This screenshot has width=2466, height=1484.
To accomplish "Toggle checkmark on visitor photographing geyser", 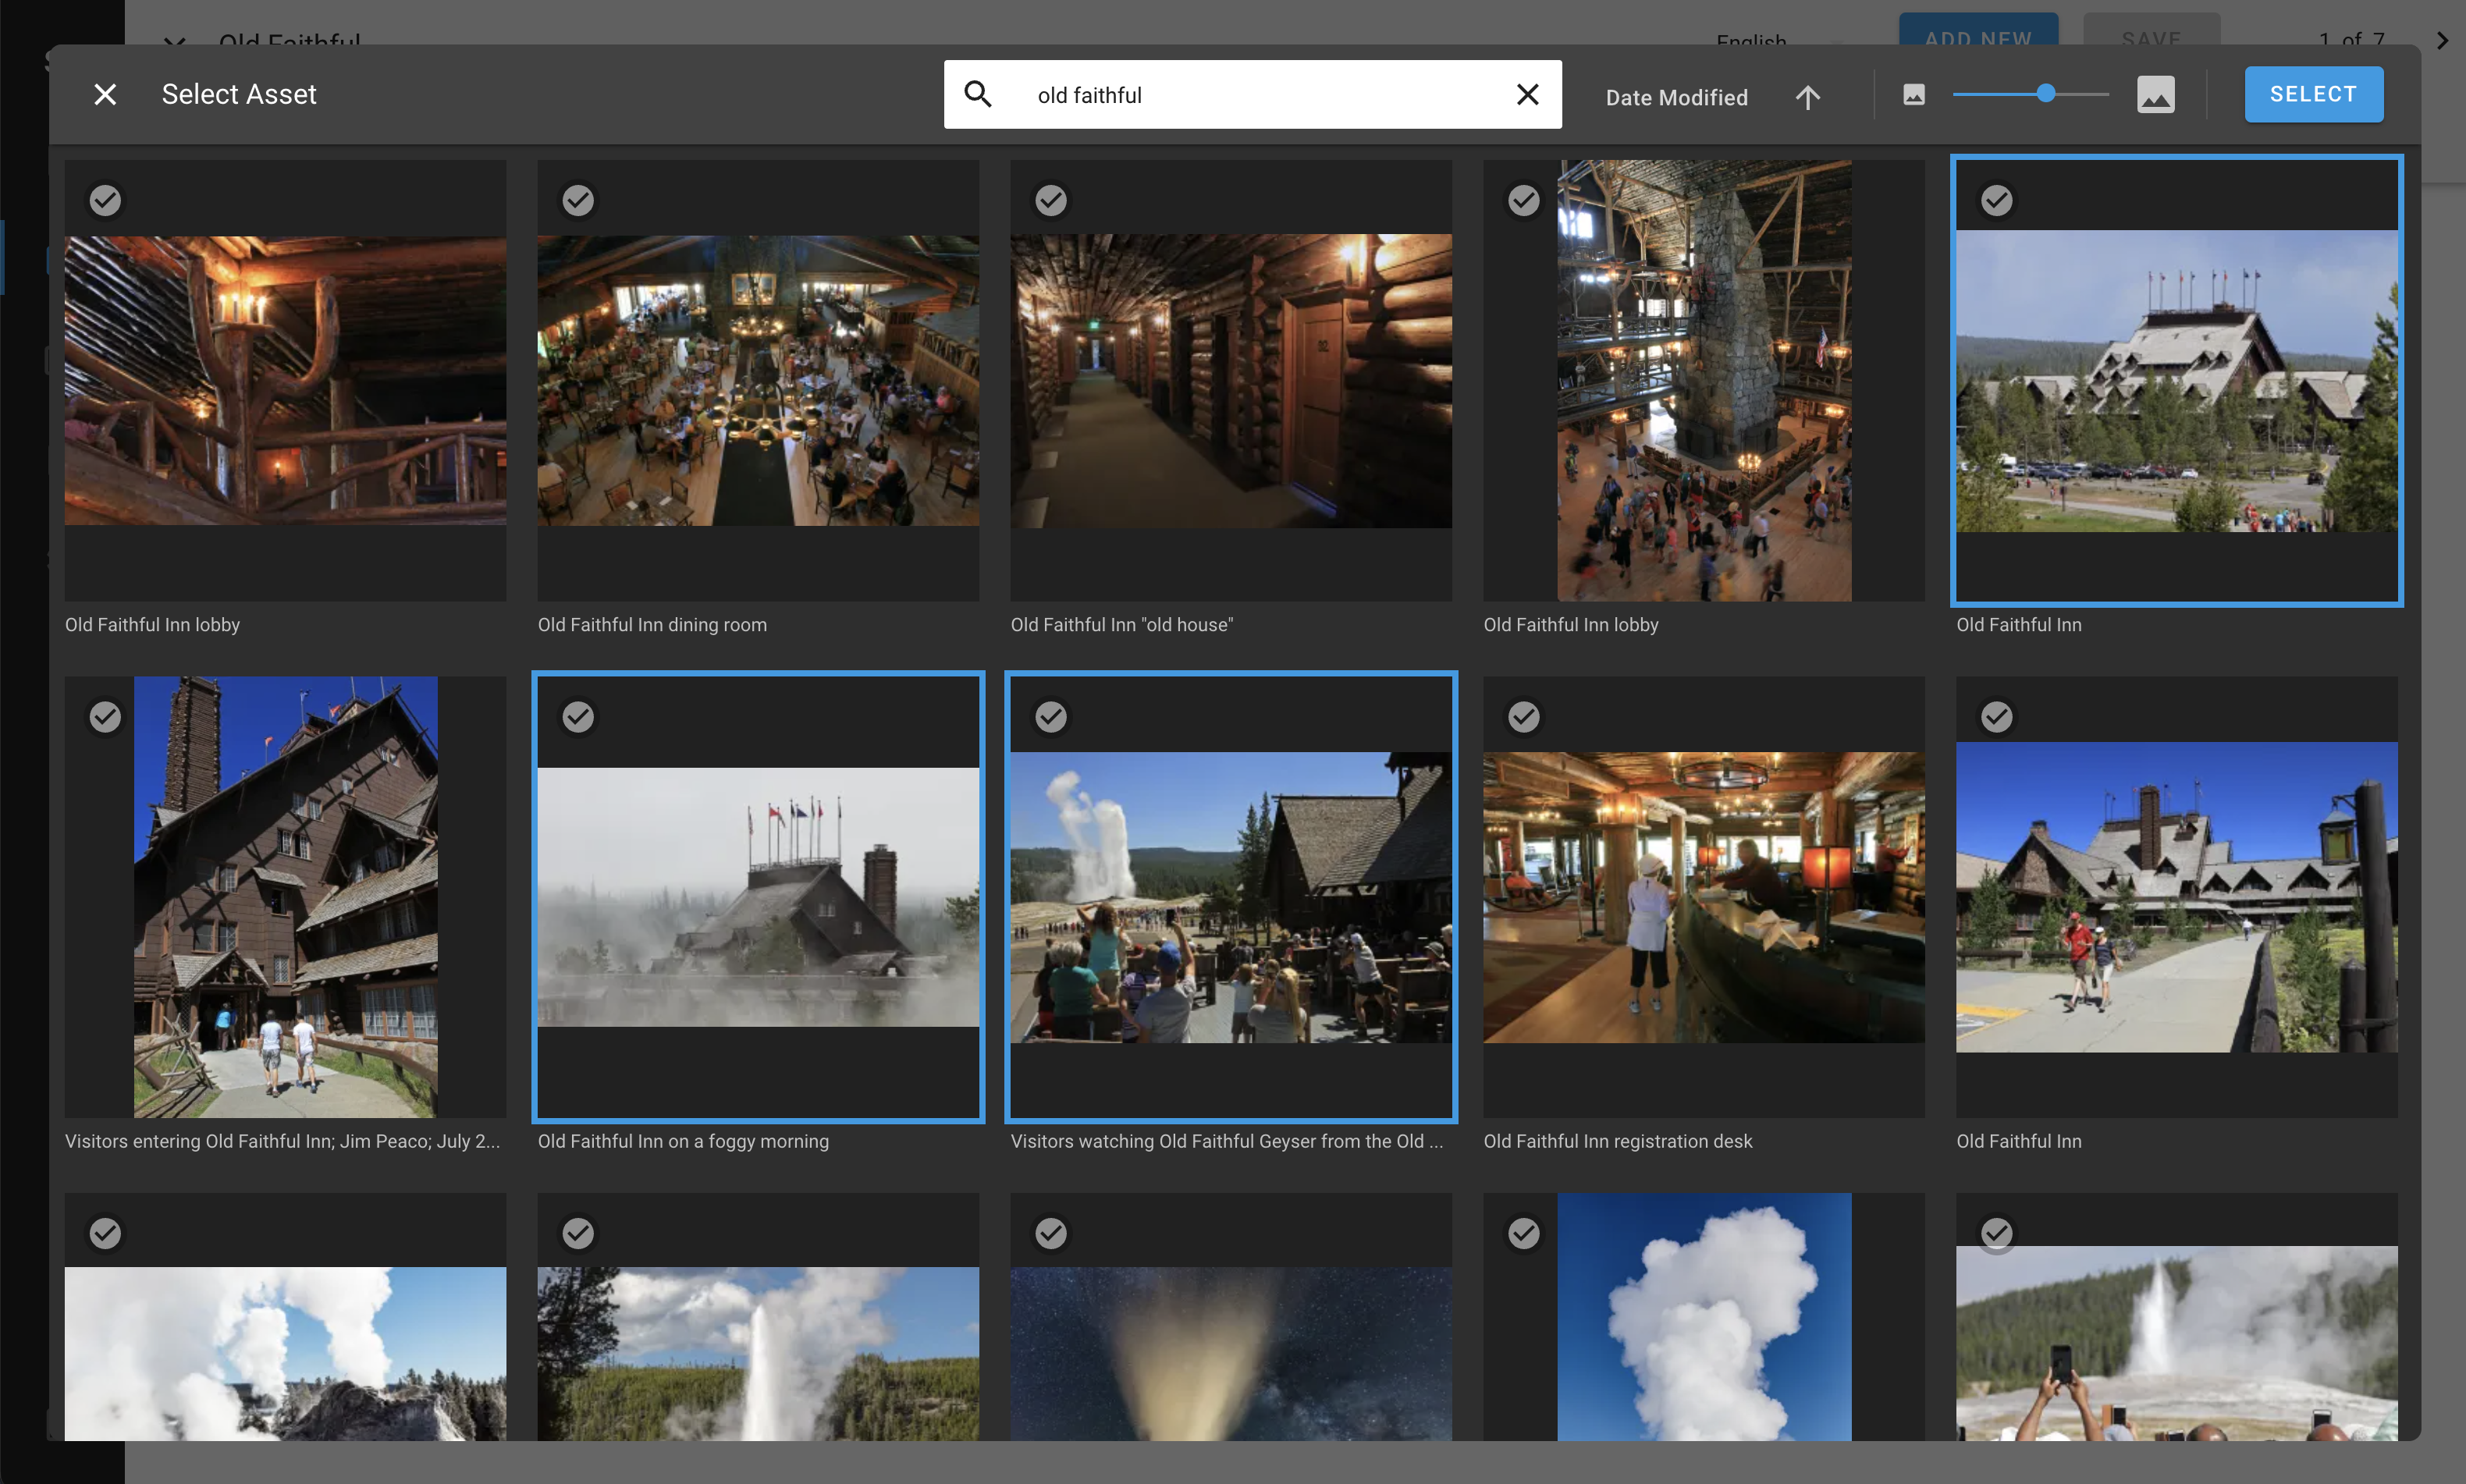I will [1997, 1233].
